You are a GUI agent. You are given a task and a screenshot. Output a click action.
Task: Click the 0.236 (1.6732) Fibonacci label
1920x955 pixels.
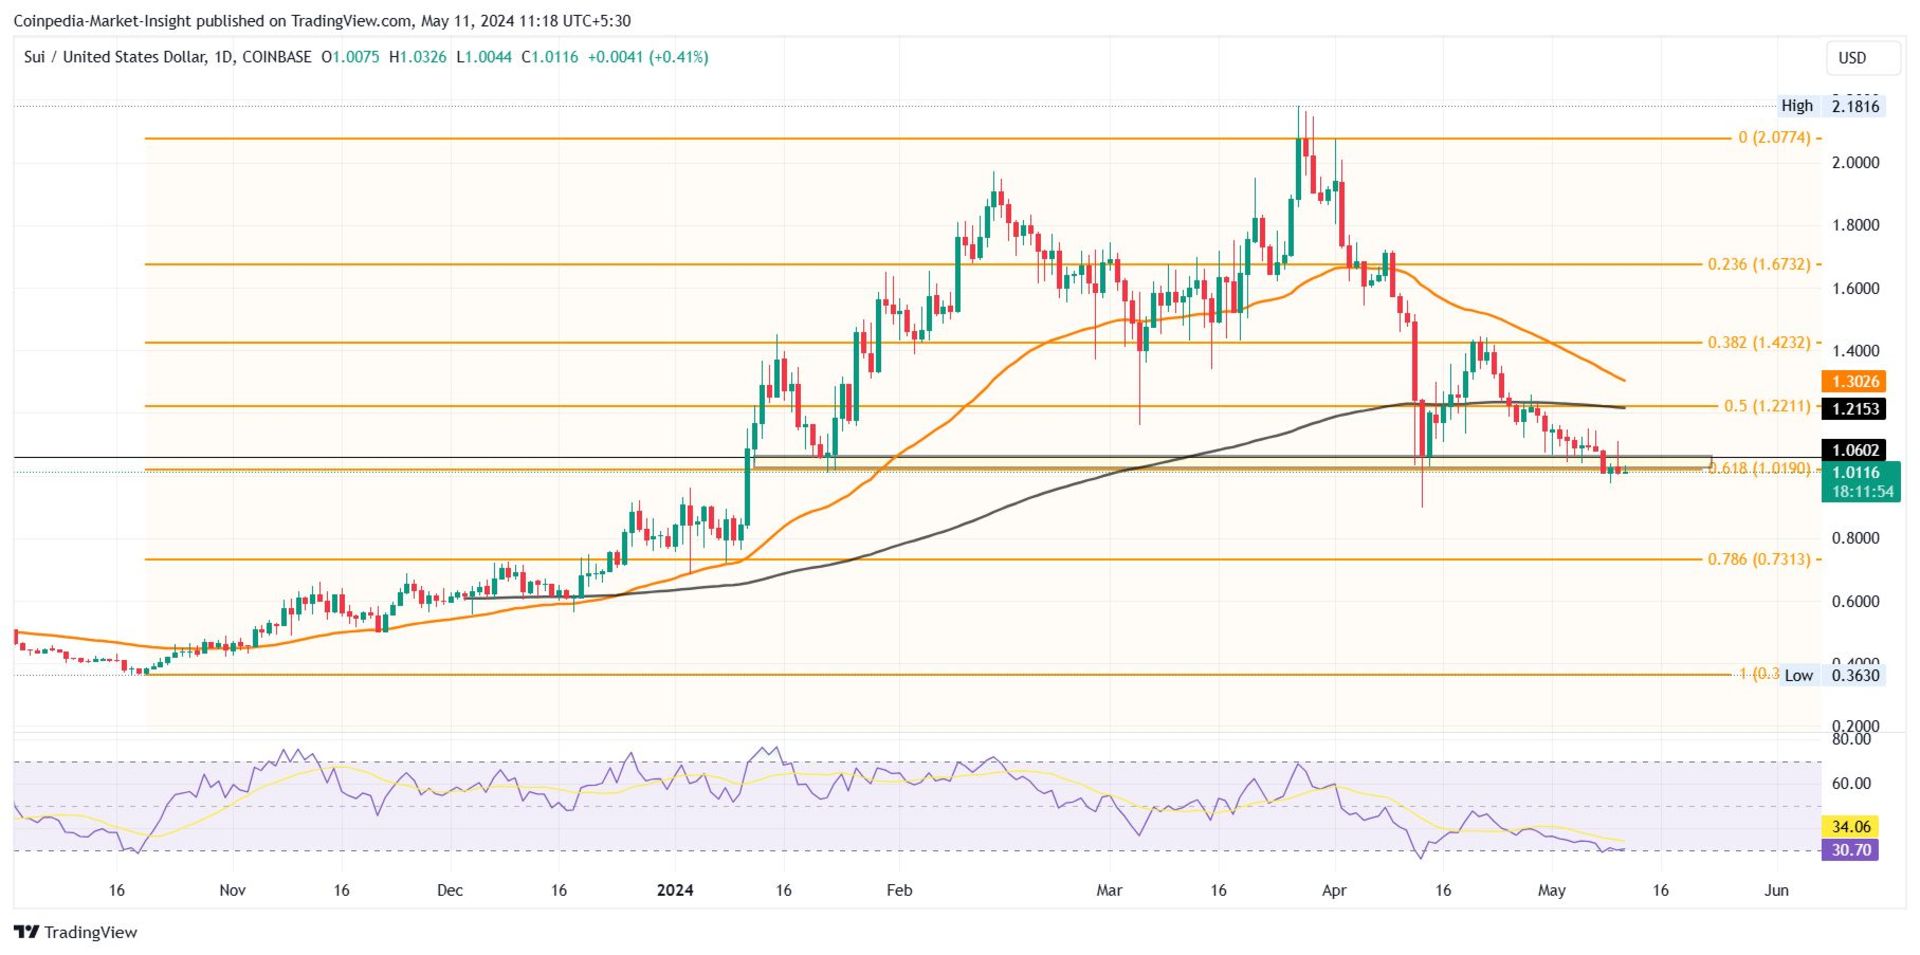(1759, 264)
